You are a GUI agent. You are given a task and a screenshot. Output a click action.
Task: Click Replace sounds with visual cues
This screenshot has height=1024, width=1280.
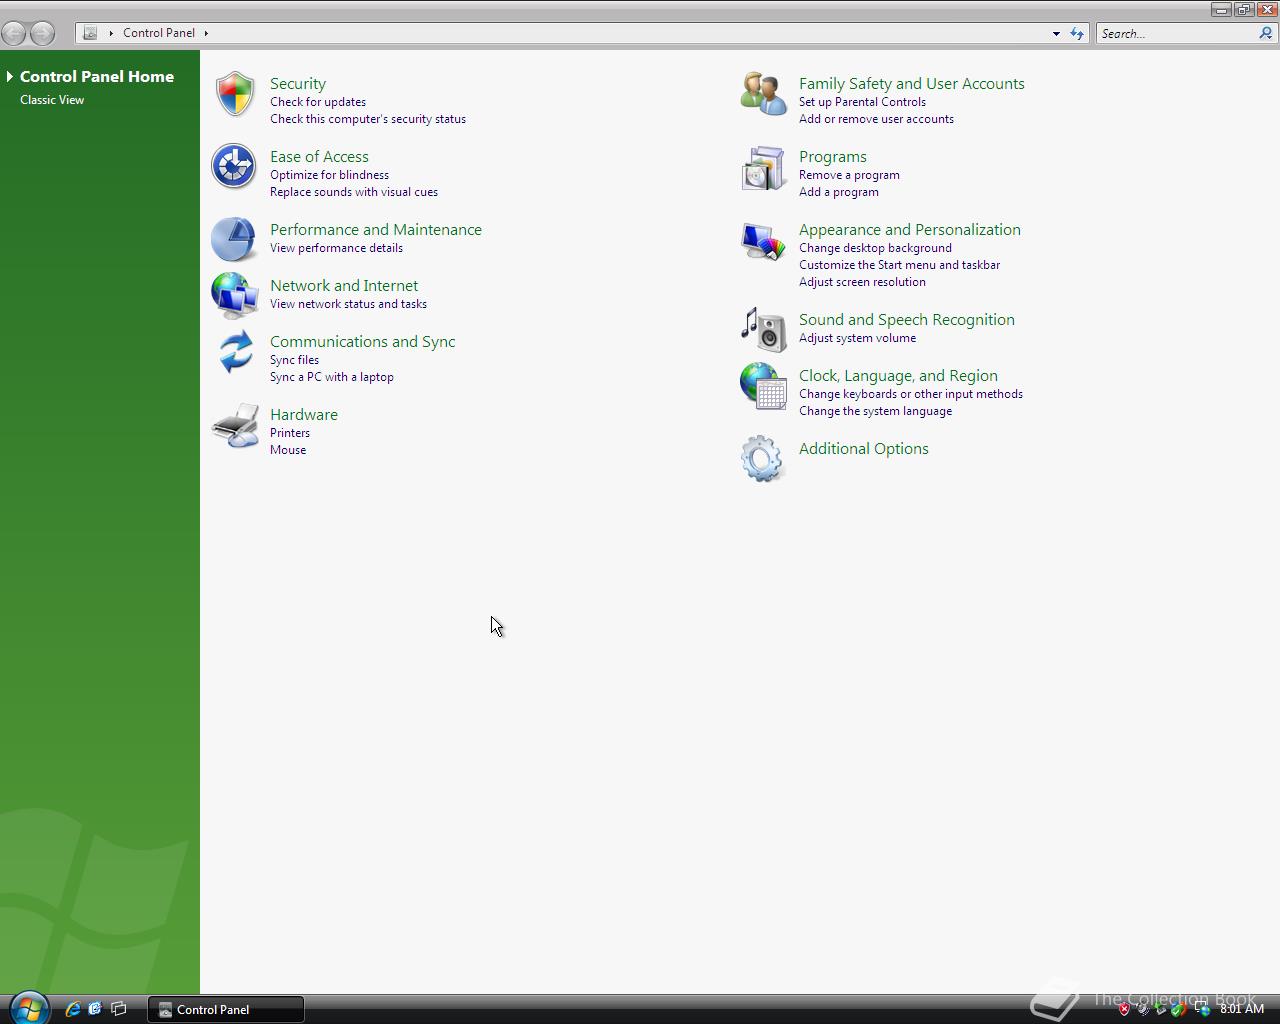[x=354, y=192]
